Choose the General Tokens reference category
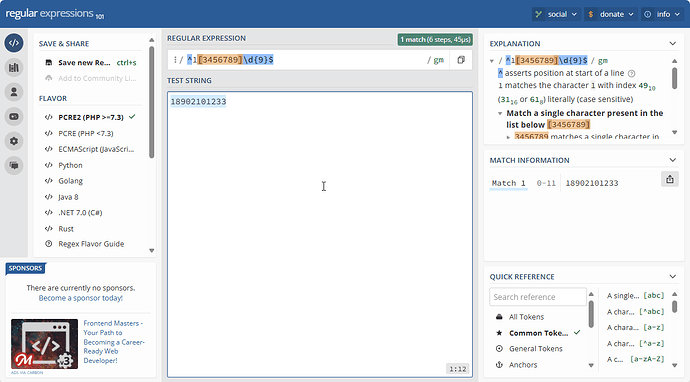 tap(536, 349)
